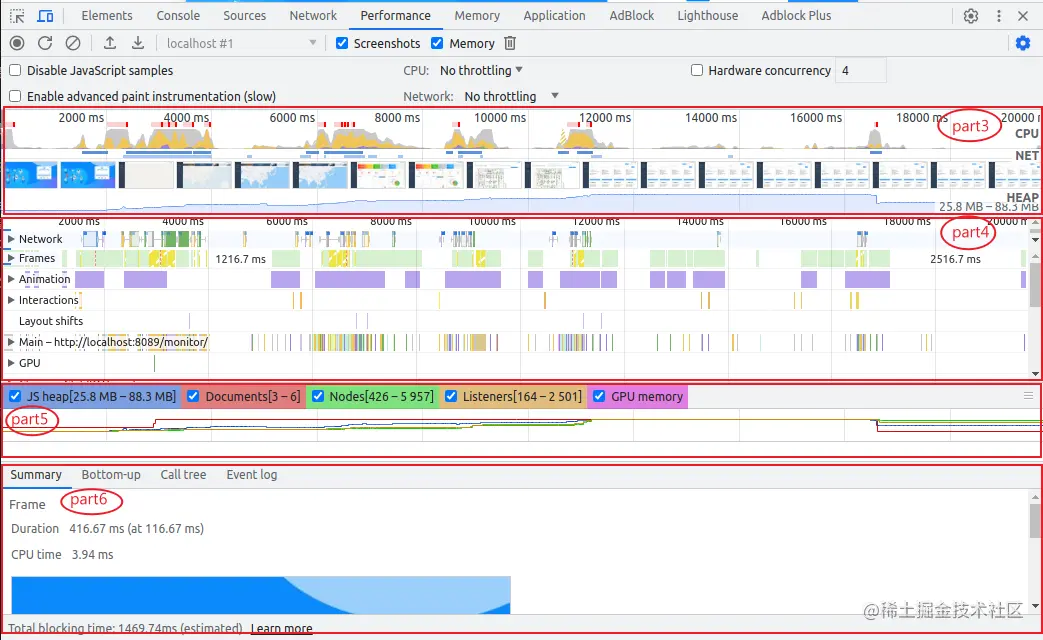
Task: Clear the profile recording icon
Action: pos(73,43)
